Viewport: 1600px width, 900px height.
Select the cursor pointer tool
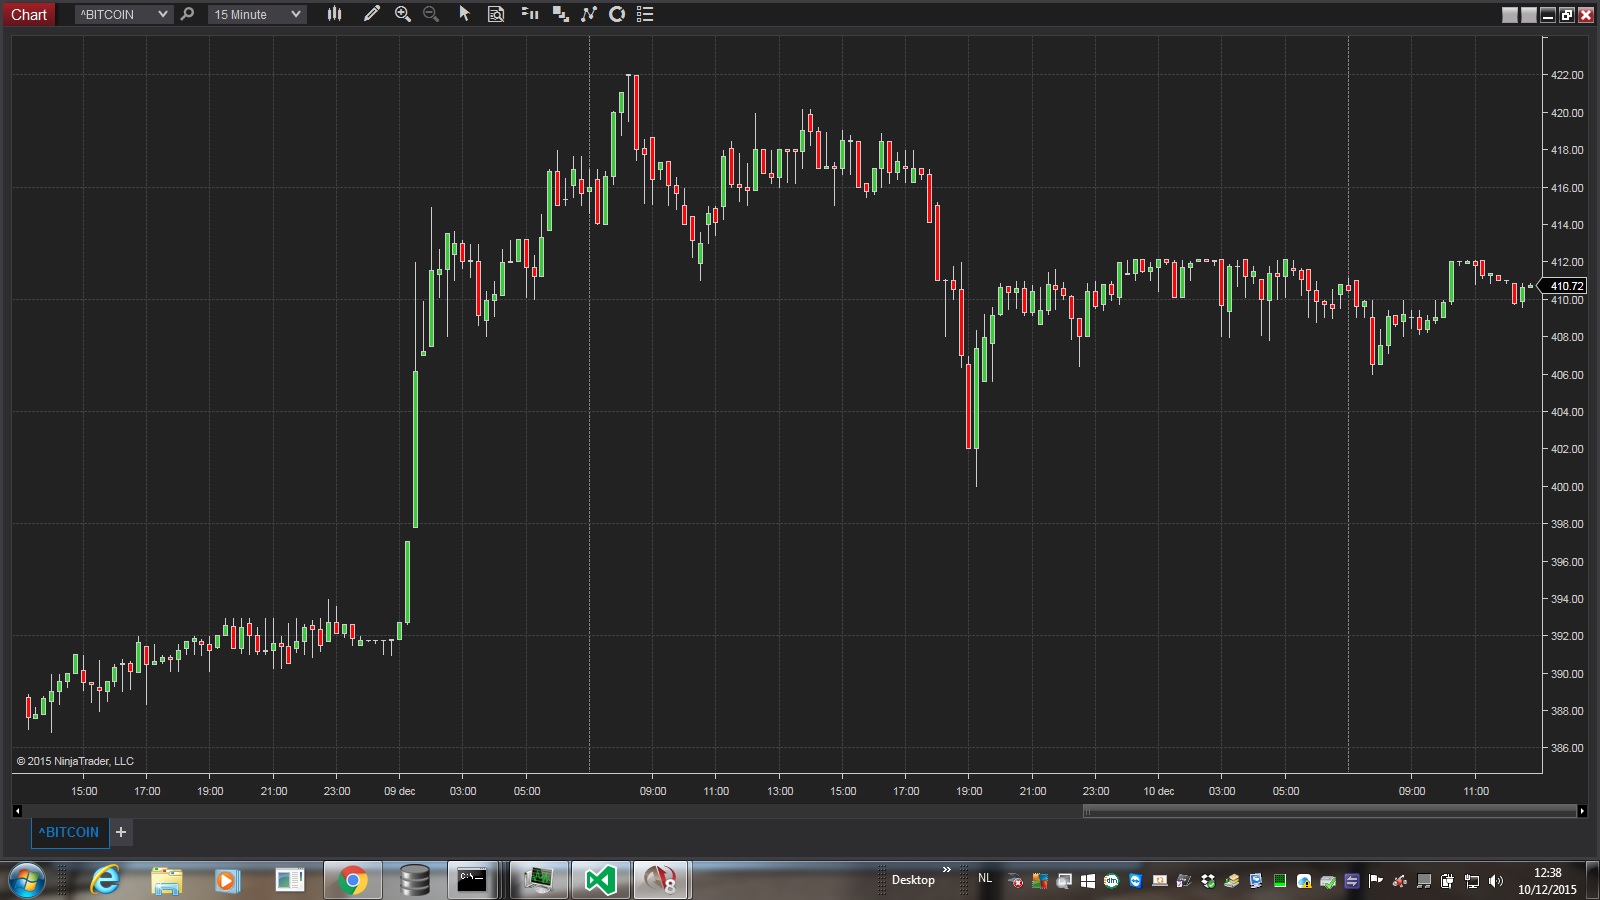tap(464, 14)
